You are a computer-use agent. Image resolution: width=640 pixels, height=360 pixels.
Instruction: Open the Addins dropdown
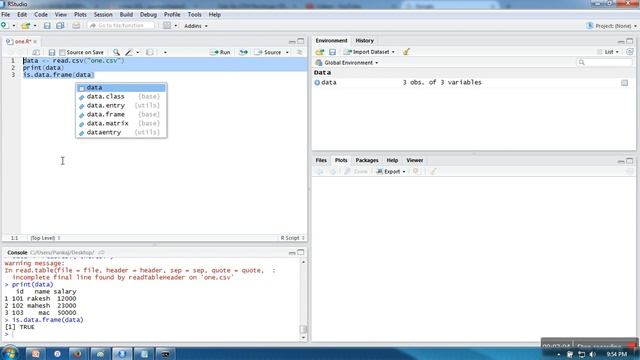coord(196,26)
